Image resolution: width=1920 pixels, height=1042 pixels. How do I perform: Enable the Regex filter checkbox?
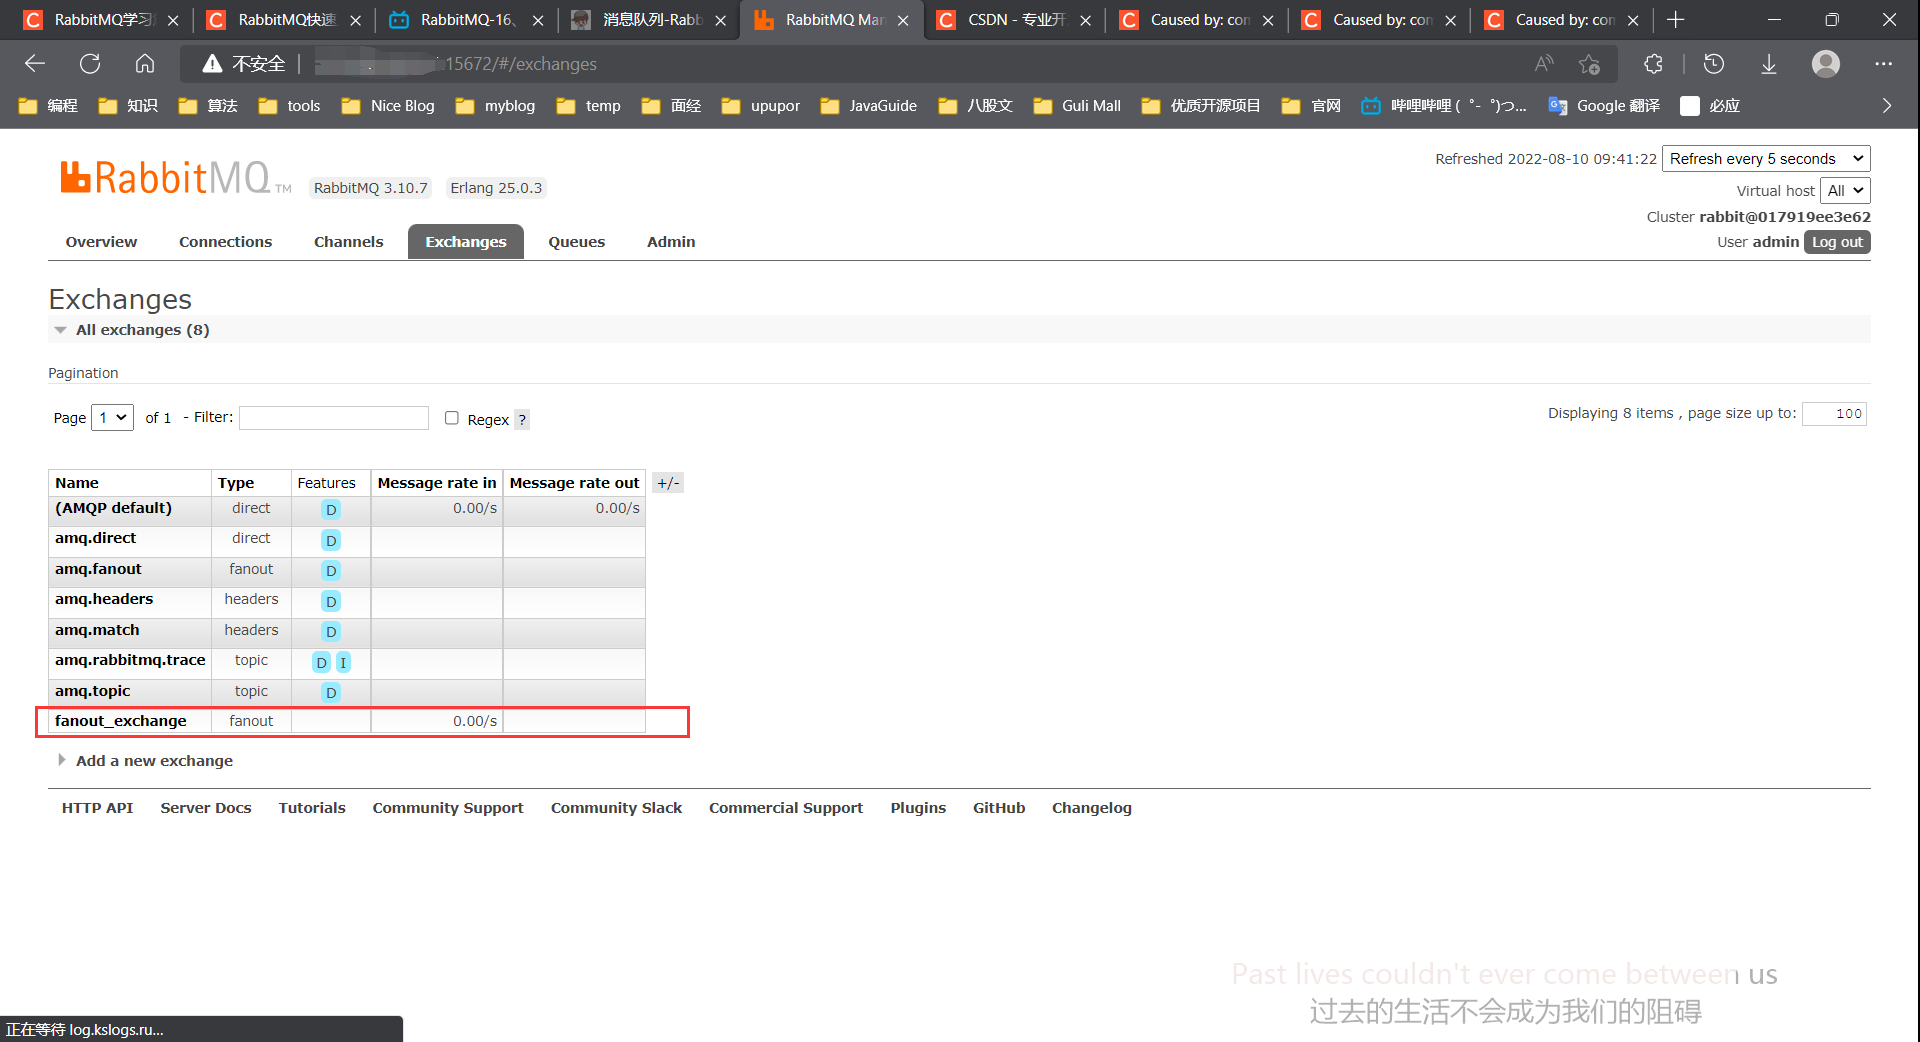(452, 418)
